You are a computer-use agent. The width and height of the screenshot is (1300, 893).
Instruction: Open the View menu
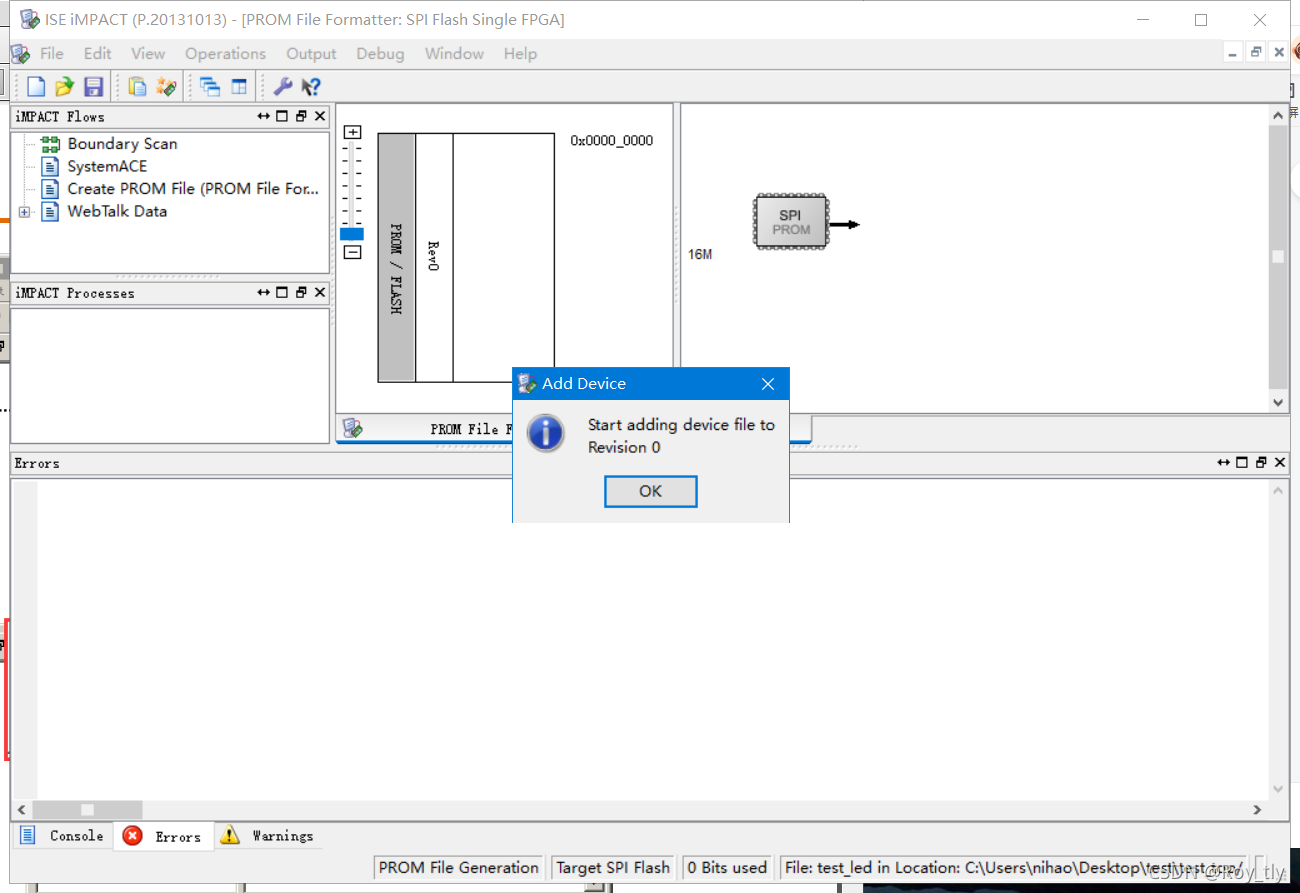(x=148, y=54)
